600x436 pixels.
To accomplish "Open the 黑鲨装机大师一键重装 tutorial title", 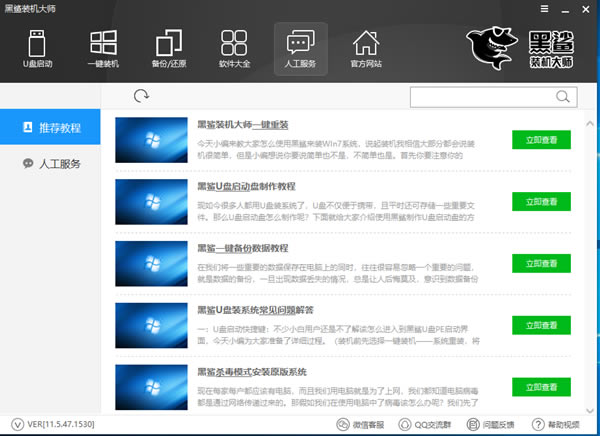I will point(243,124).
